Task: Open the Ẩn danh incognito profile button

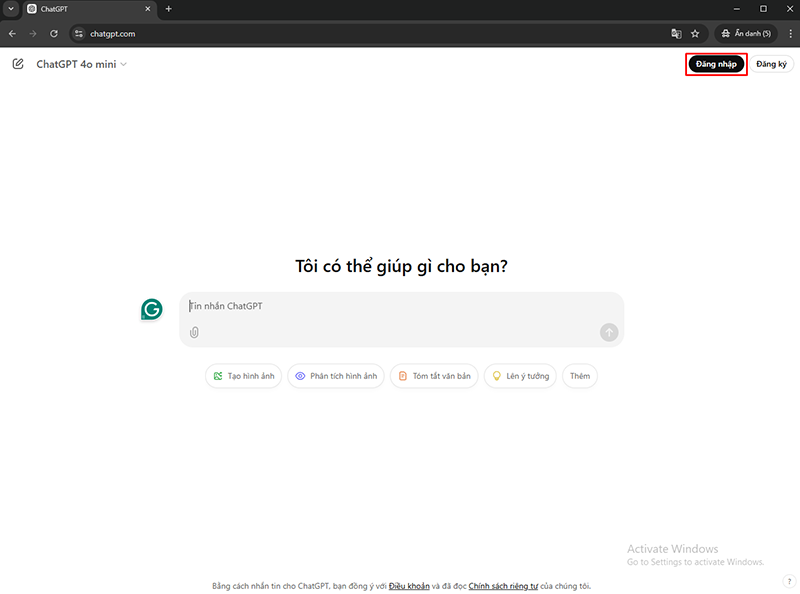Action: coord(746,34)
